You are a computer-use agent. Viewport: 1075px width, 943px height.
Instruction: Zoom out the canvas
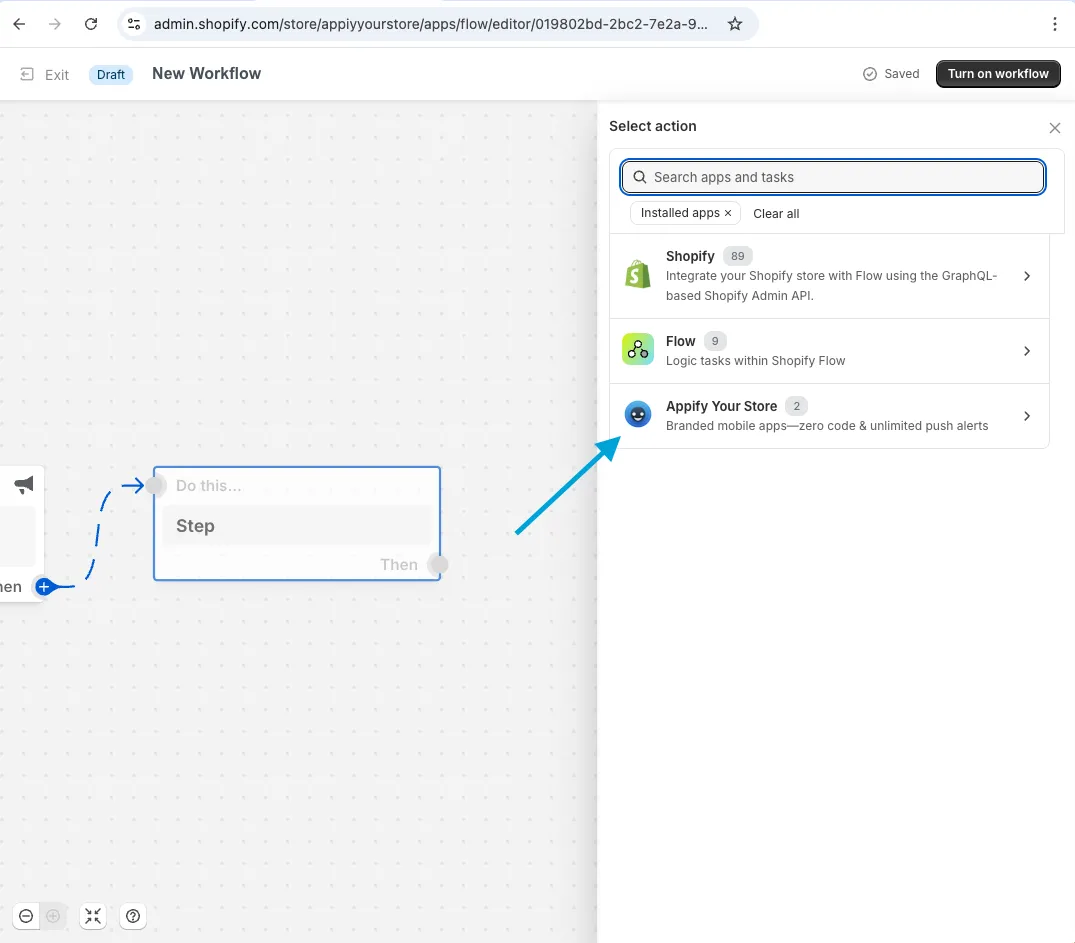(26, 916)
